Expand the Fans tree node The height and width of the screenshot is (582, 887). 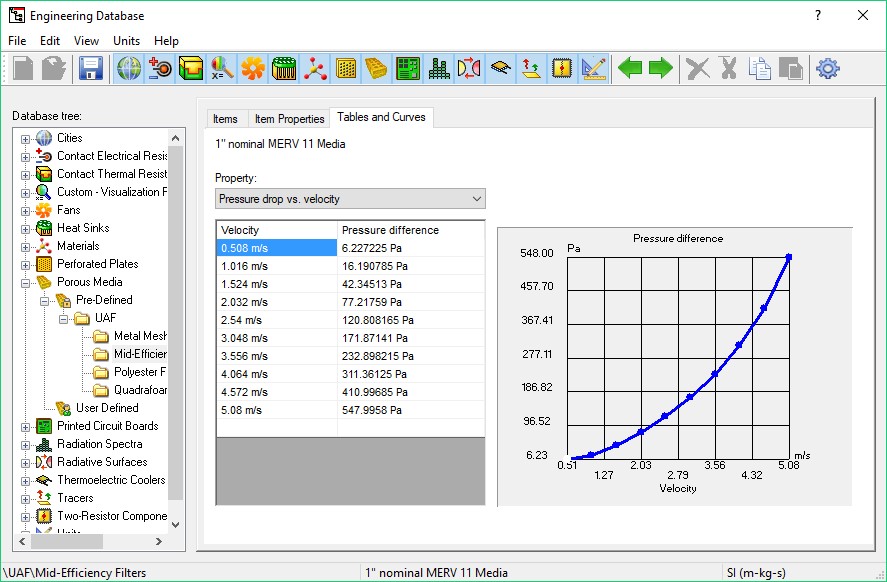point(25,212)
